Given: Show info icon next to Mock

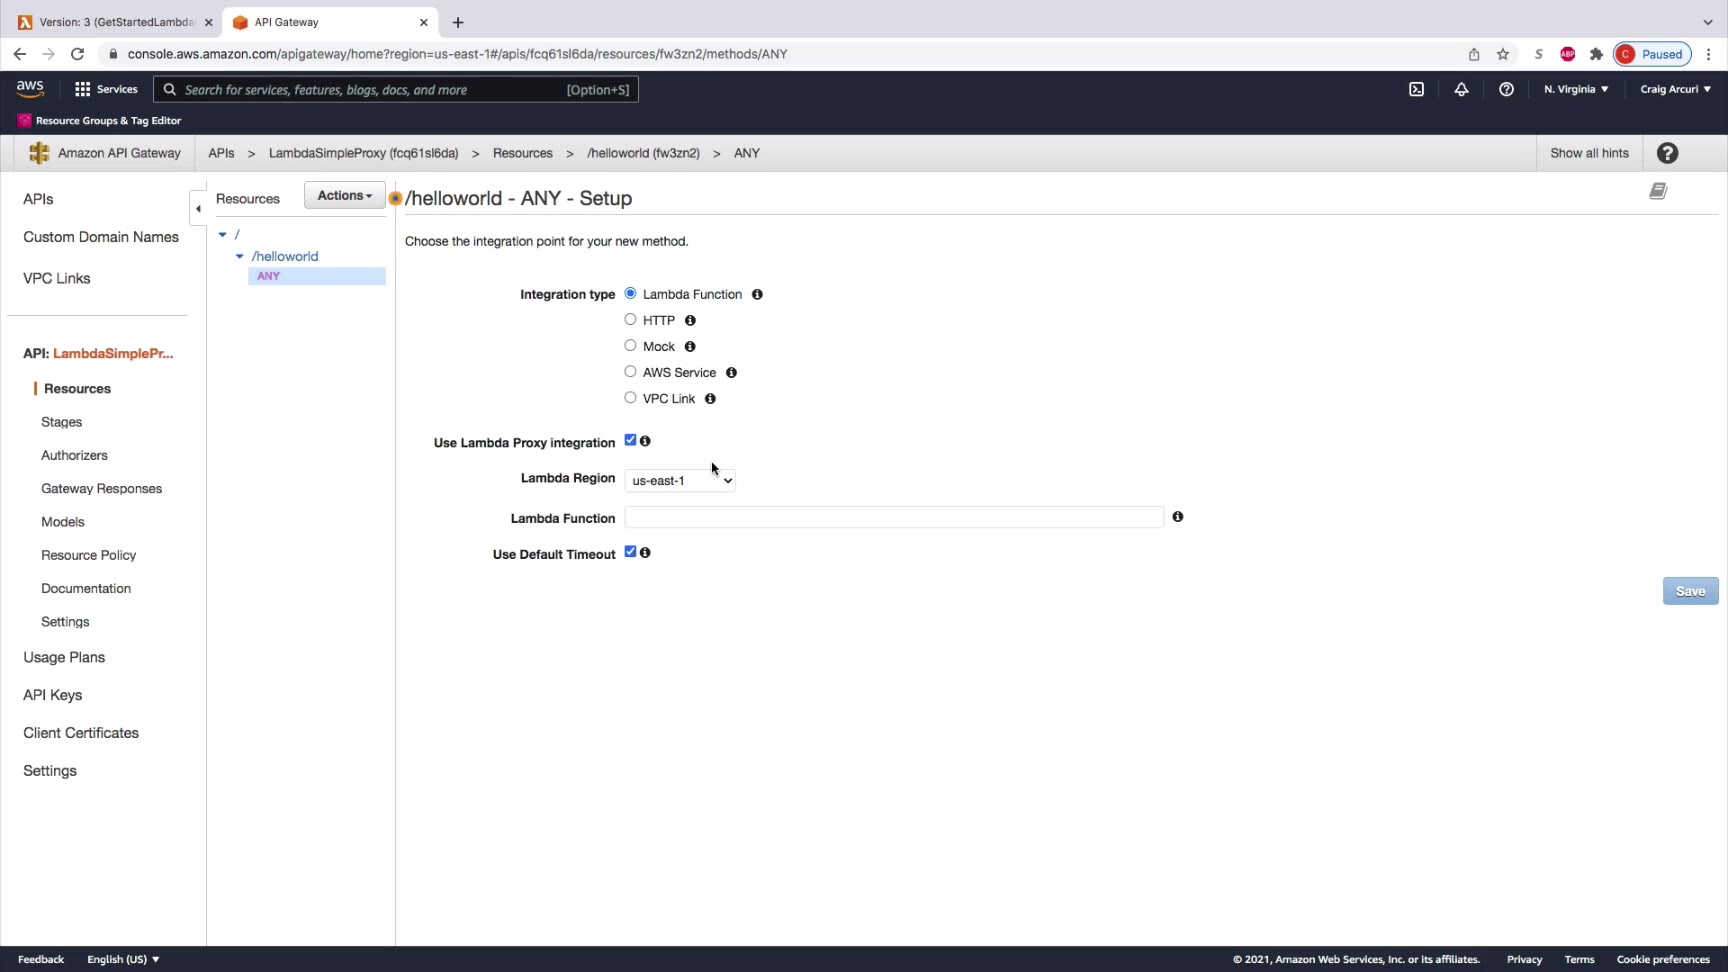Looking at the screenshot, I should click(x=690, y=346).
